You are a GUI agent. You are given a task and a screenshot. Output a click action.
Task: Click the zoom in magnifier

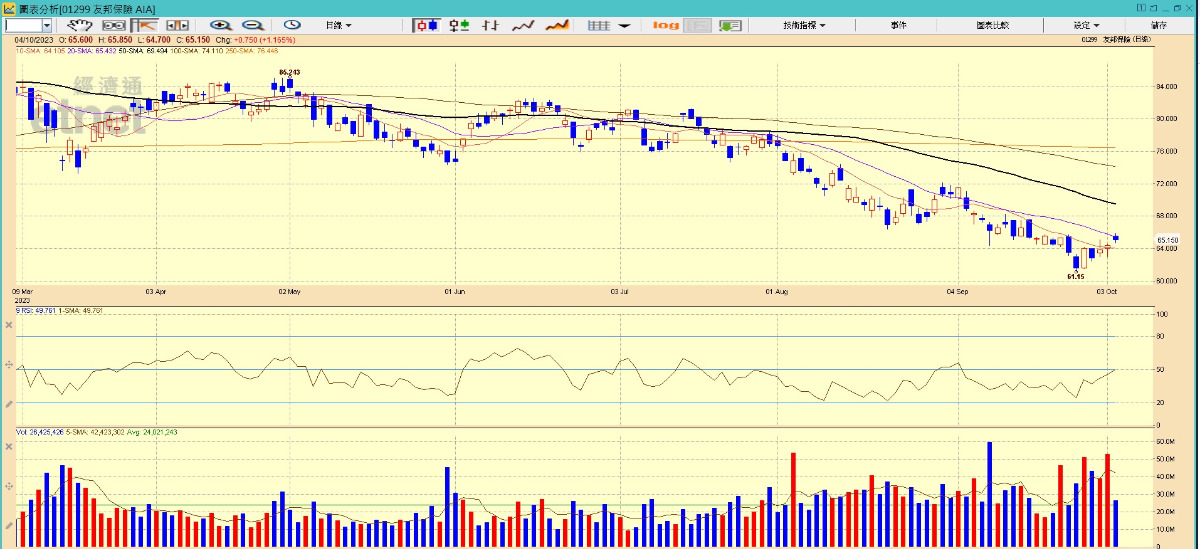pyautogui.click(x=220, y=25)
